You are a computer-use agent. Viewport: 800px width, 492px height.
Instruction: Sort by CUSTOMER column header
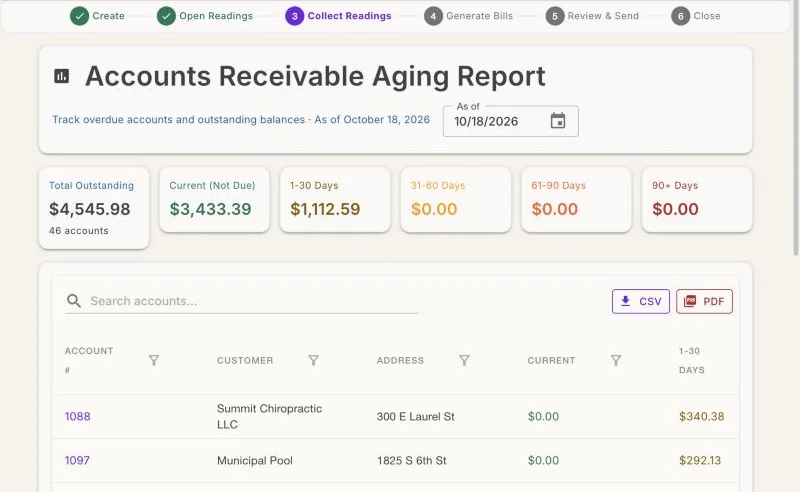(x=245, y=360)
